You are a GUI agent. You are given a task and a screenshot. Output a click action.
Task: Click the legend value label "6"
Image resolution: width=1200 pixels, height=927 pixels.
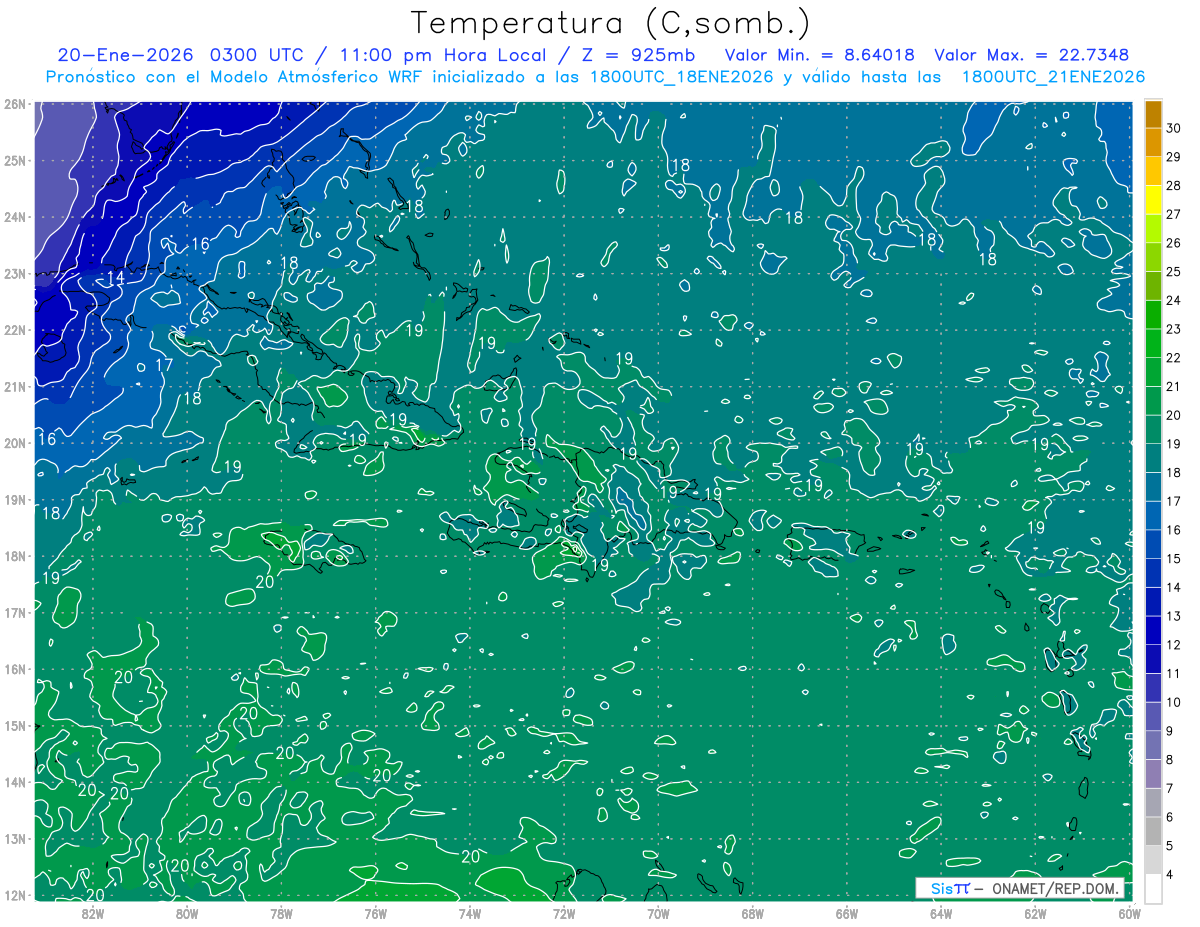point(1170,817)
